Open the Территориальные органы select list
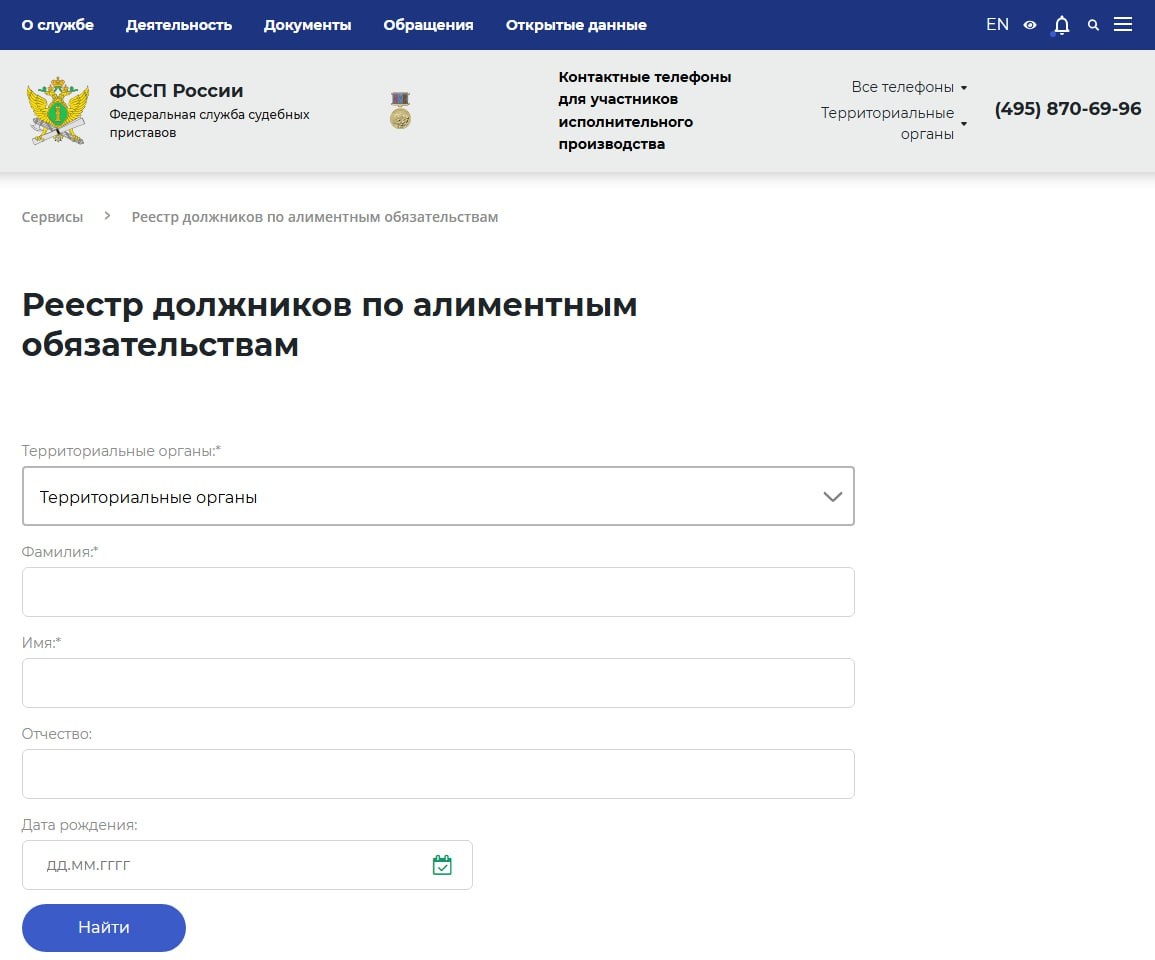The width and height of the screenshot is (1155, 960). click(438, 496)
